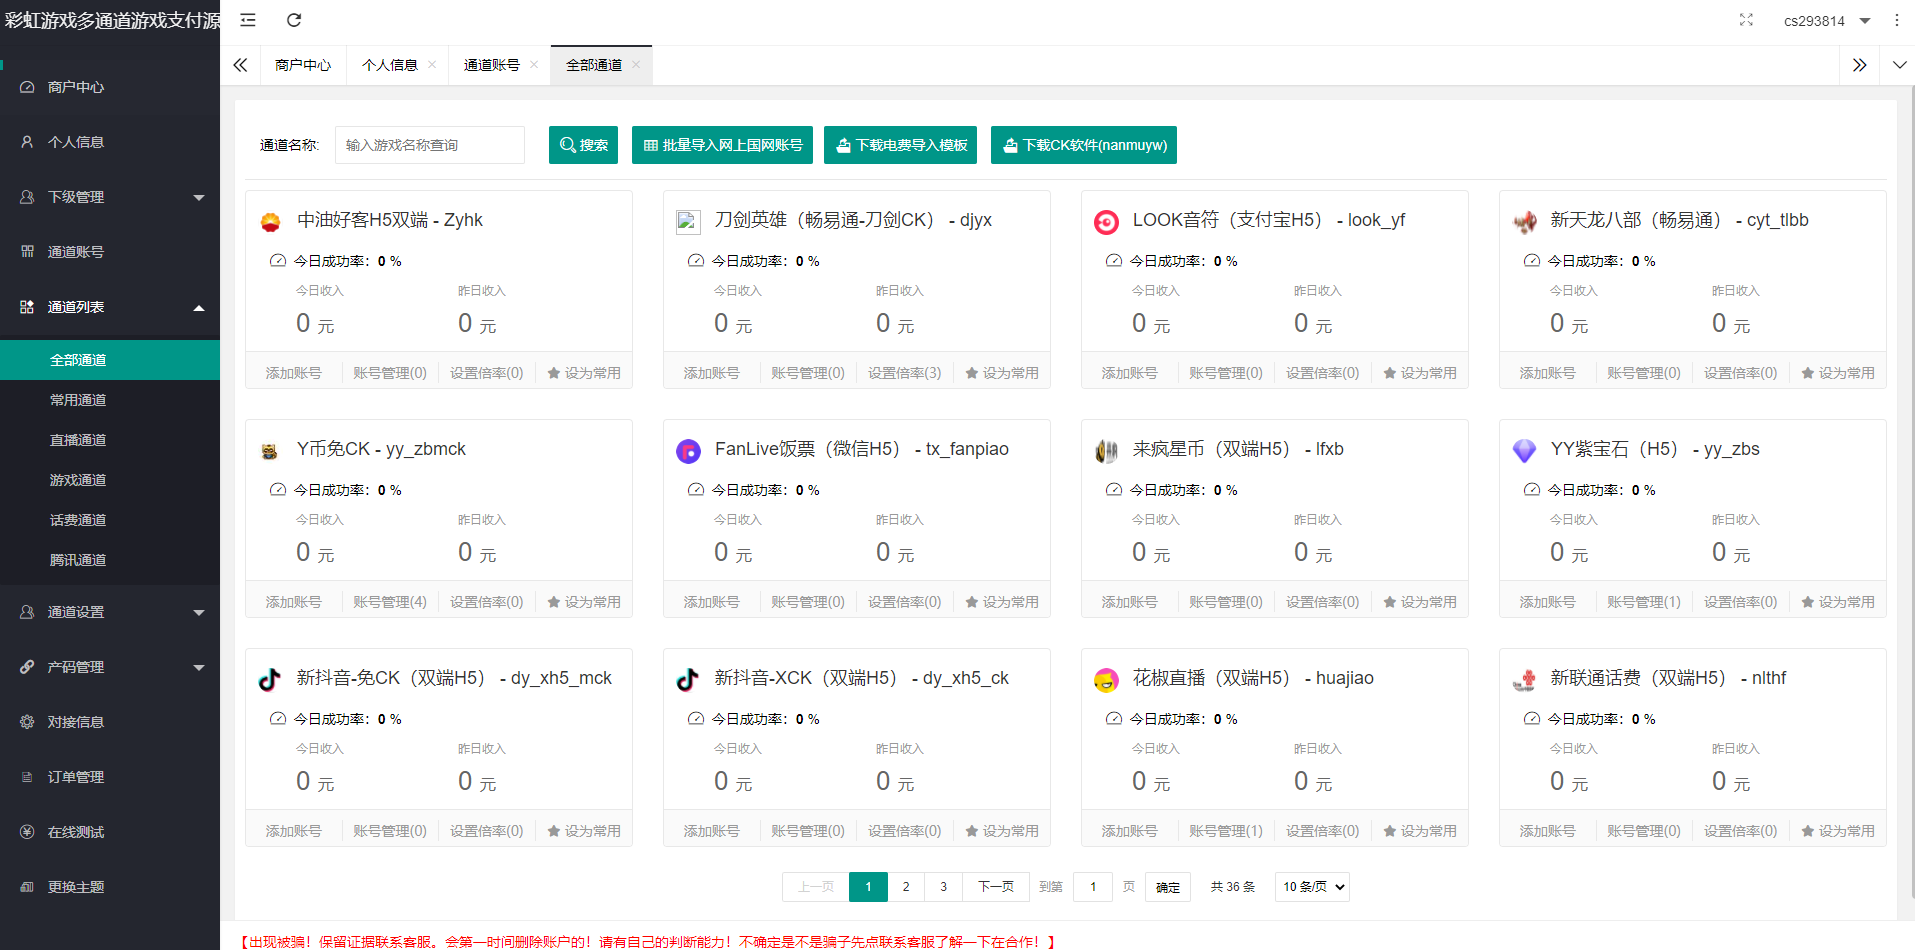
Task: Click the 批量导入网上国网账号 button
Action: coord(722,145)
